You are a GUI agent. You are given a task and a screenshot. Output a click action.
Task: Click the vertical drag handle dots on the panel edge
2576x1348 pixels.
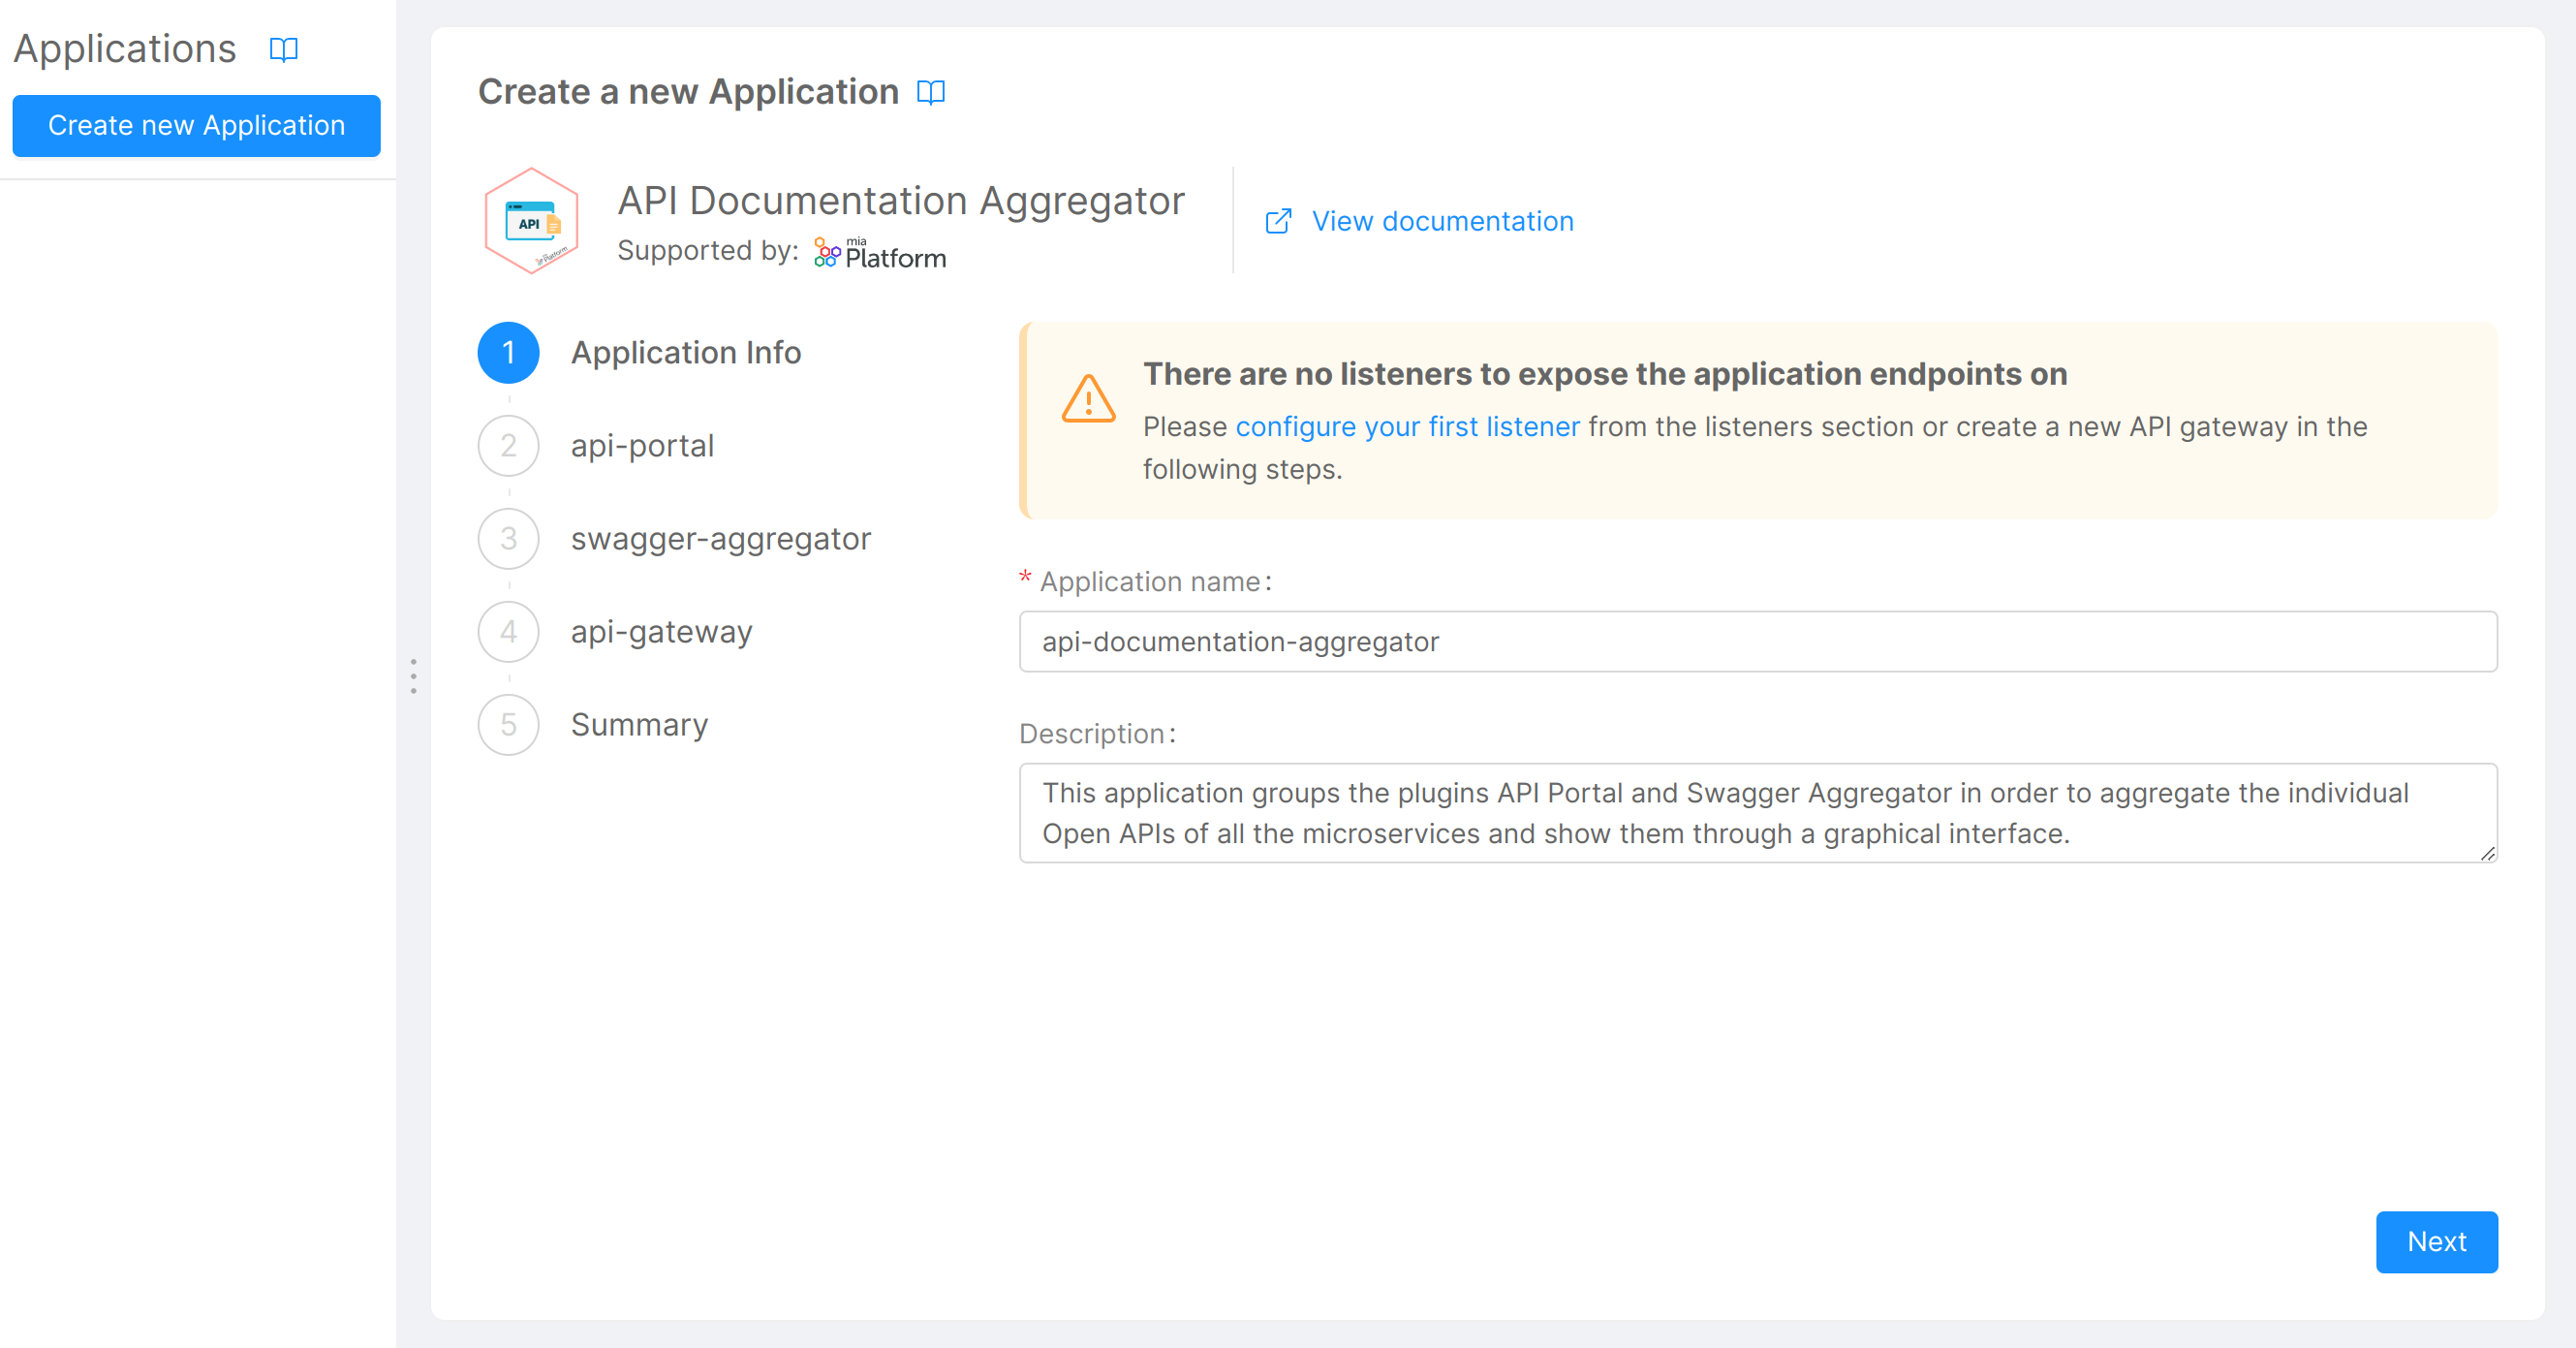(x=414, y=676)
